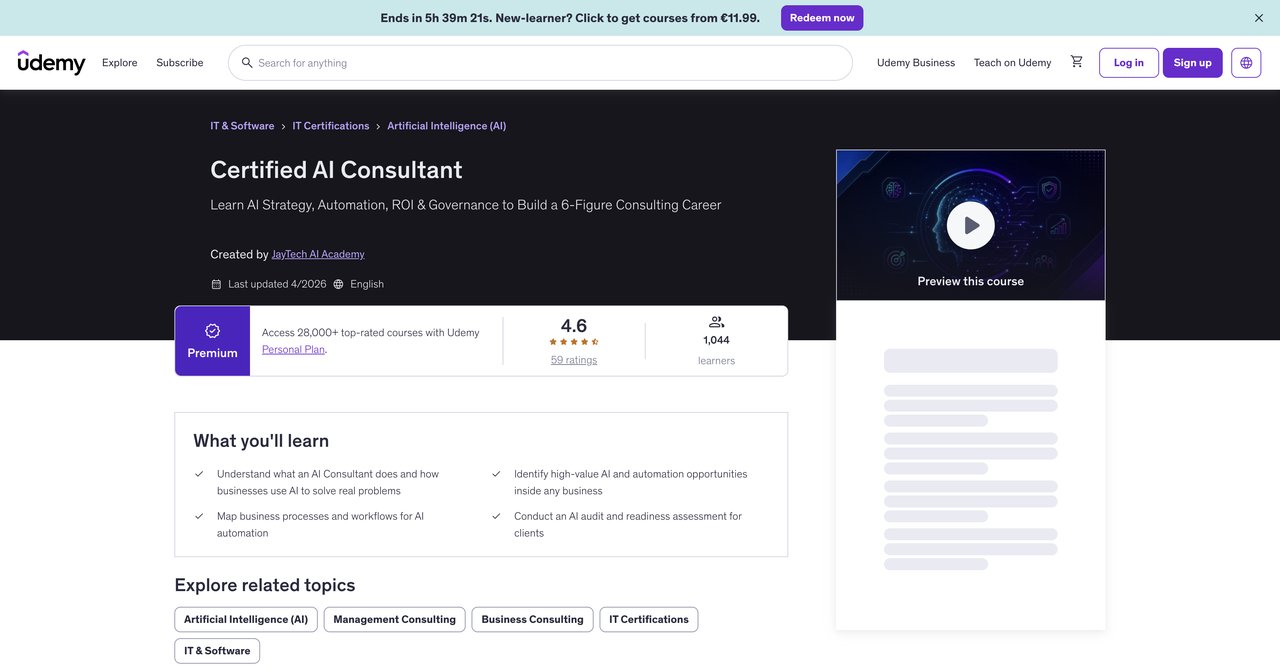Image resolution: width=1280 pixels, height=670 pixels.
Task: Open Teach on Udemy link
Action: [x=1013, y=63]
